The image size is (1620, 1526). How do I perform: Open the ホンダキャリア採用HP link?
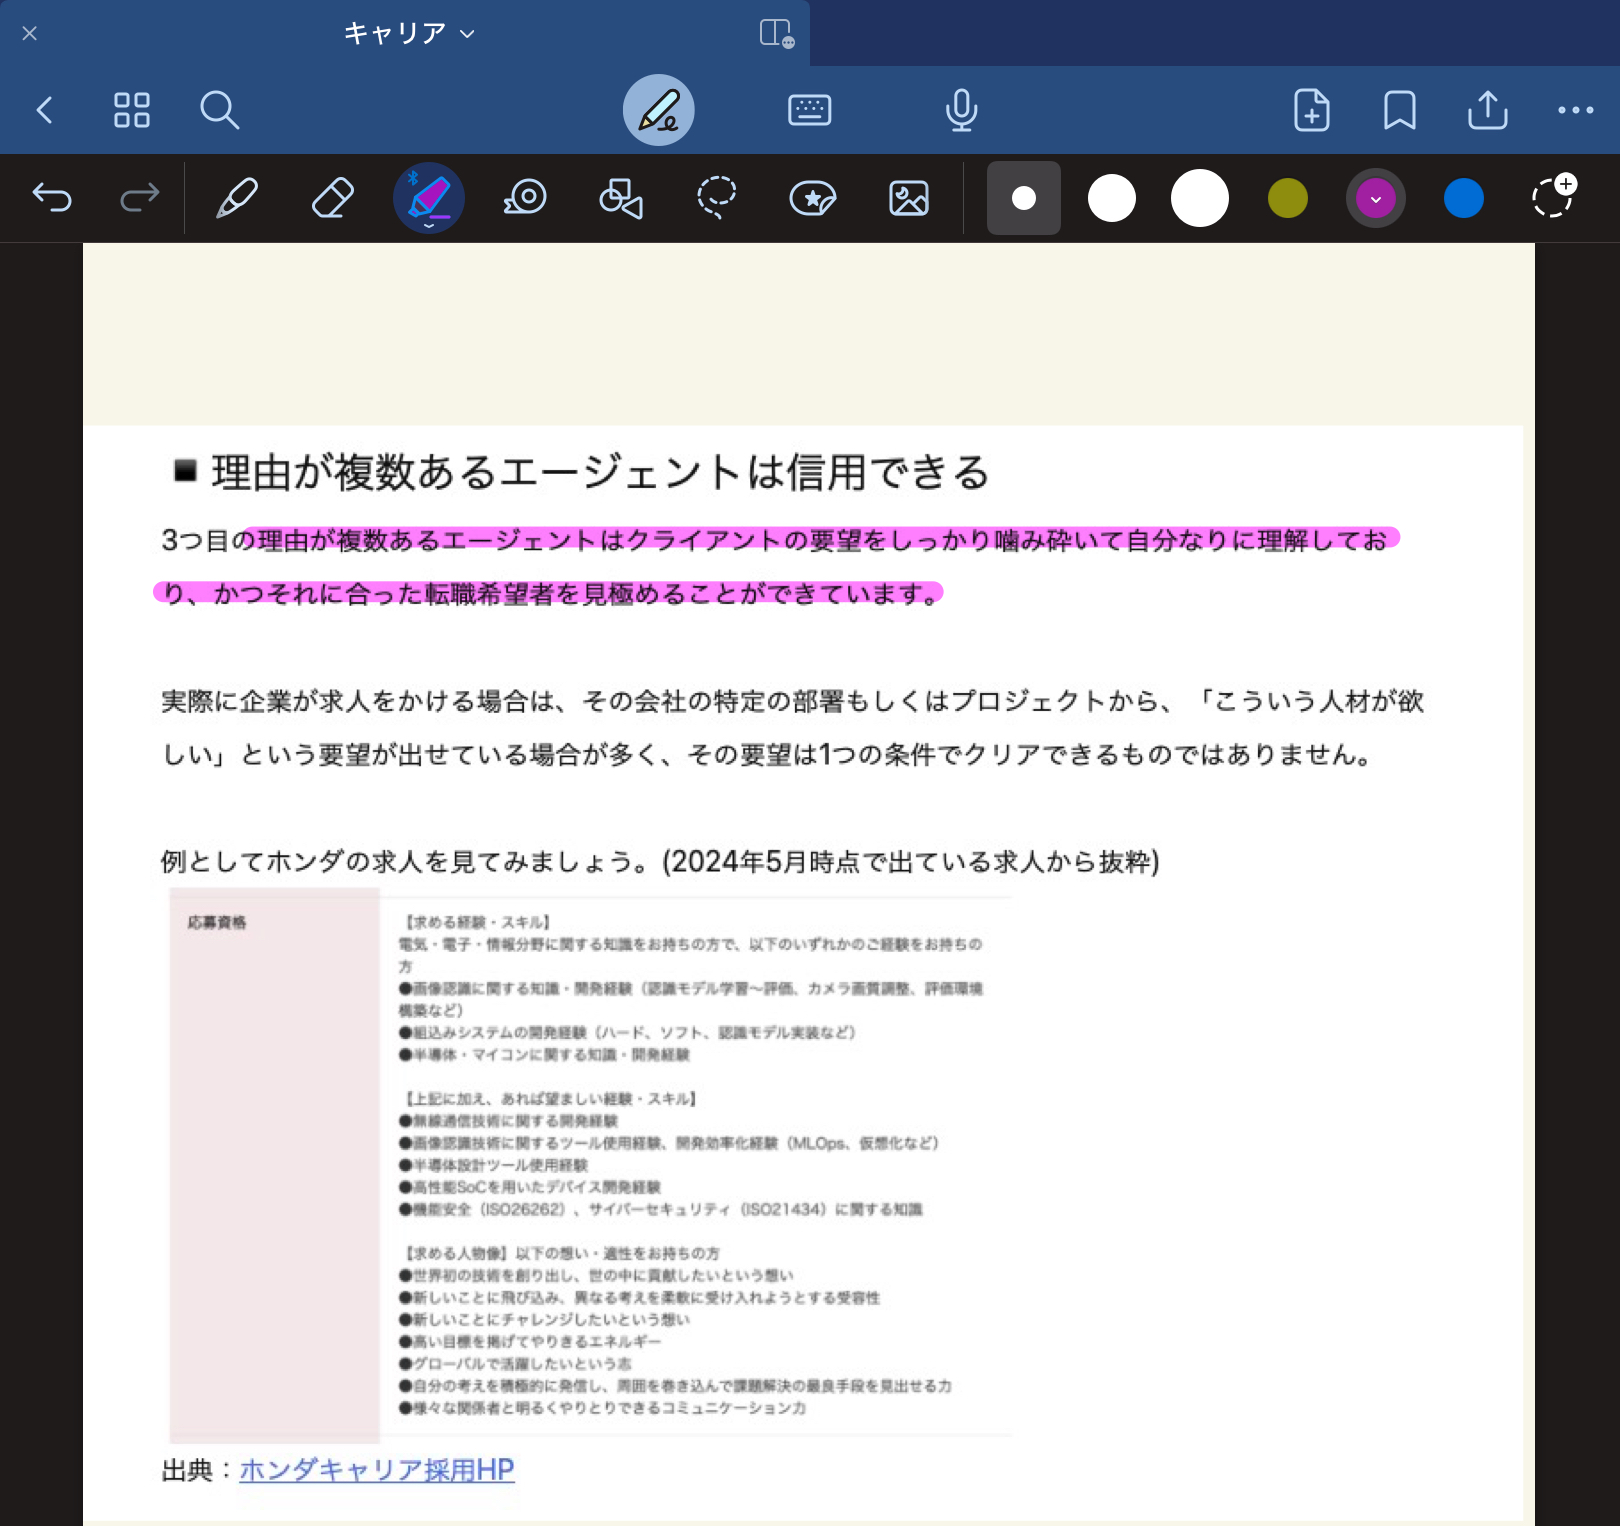(377, 1470)
